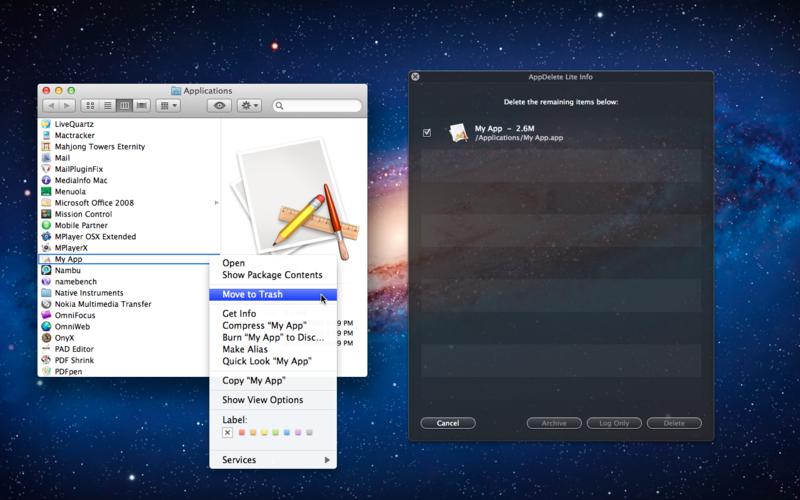The height and width of the screenshot is (500, 800).
Task: Apply the purple label color
Action: point(298,433)
